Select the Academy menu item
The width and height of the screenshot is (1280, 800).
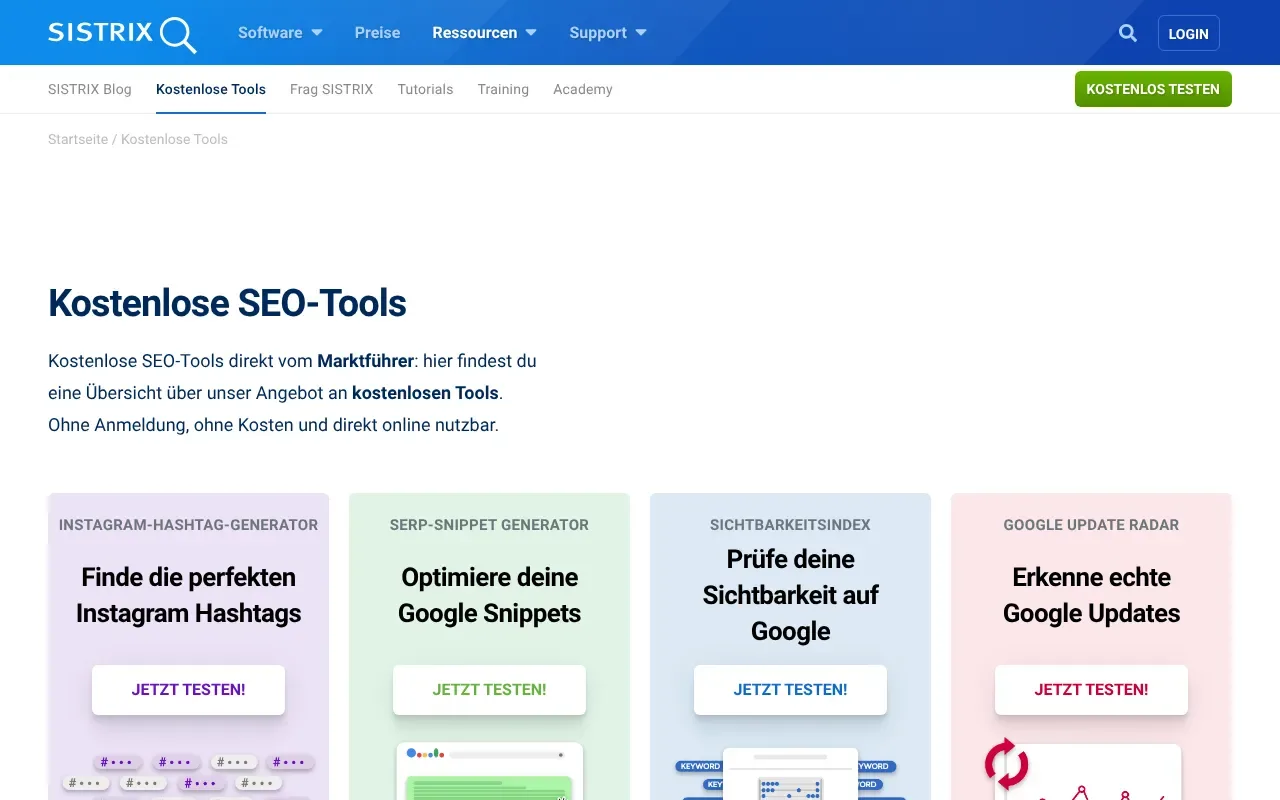582,89
